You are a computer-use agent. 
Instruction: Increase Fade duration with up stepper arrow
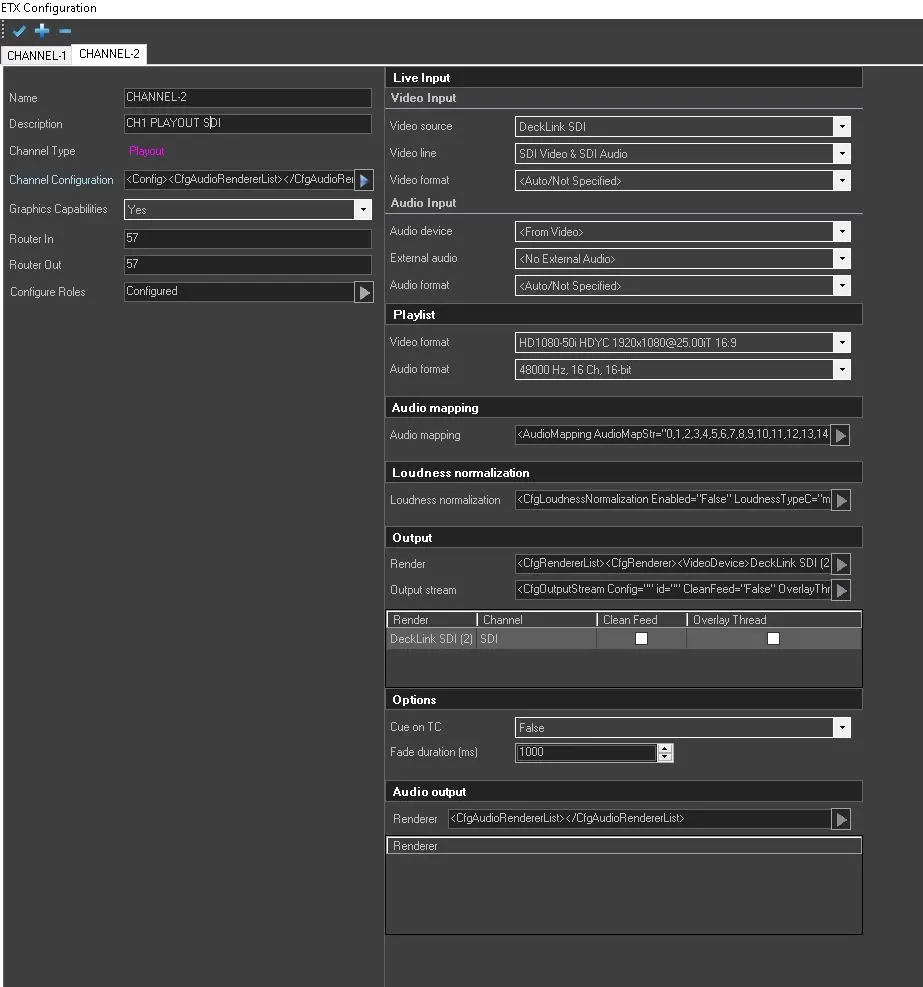[x=666, y=748]
